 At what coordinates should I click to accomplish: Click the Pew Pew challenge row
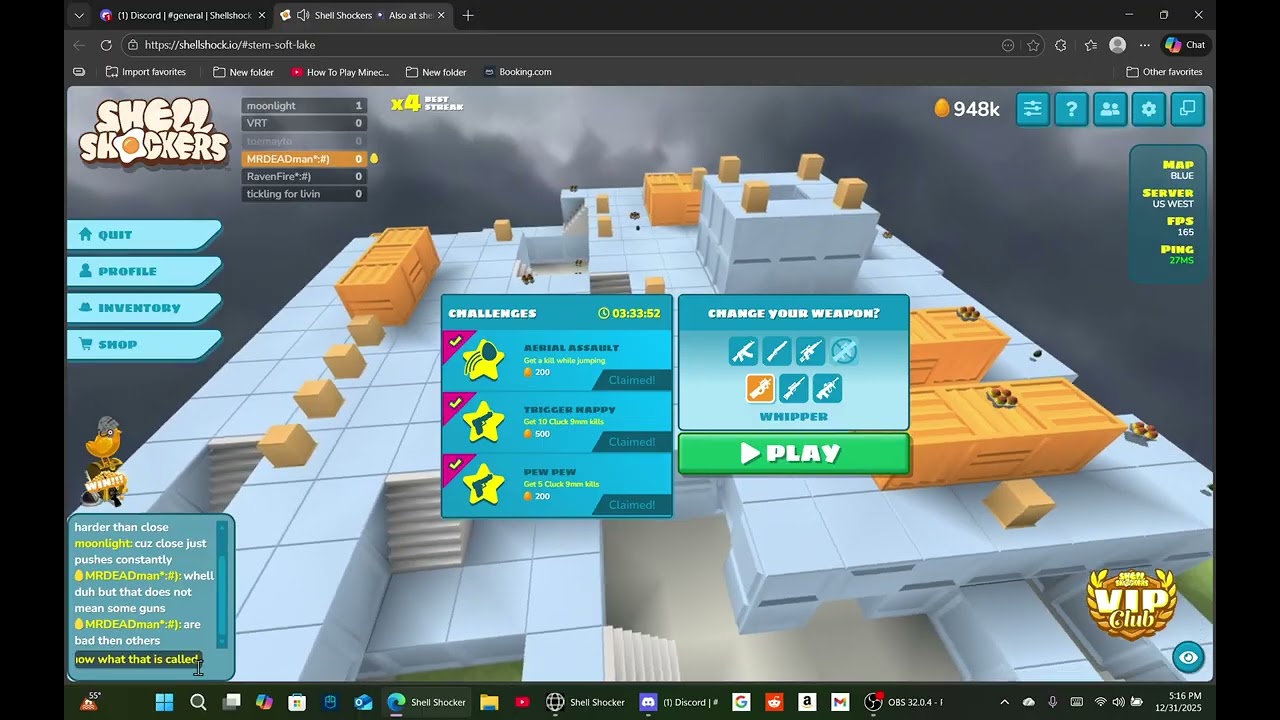pyautogui.click(x=557, y=485)
